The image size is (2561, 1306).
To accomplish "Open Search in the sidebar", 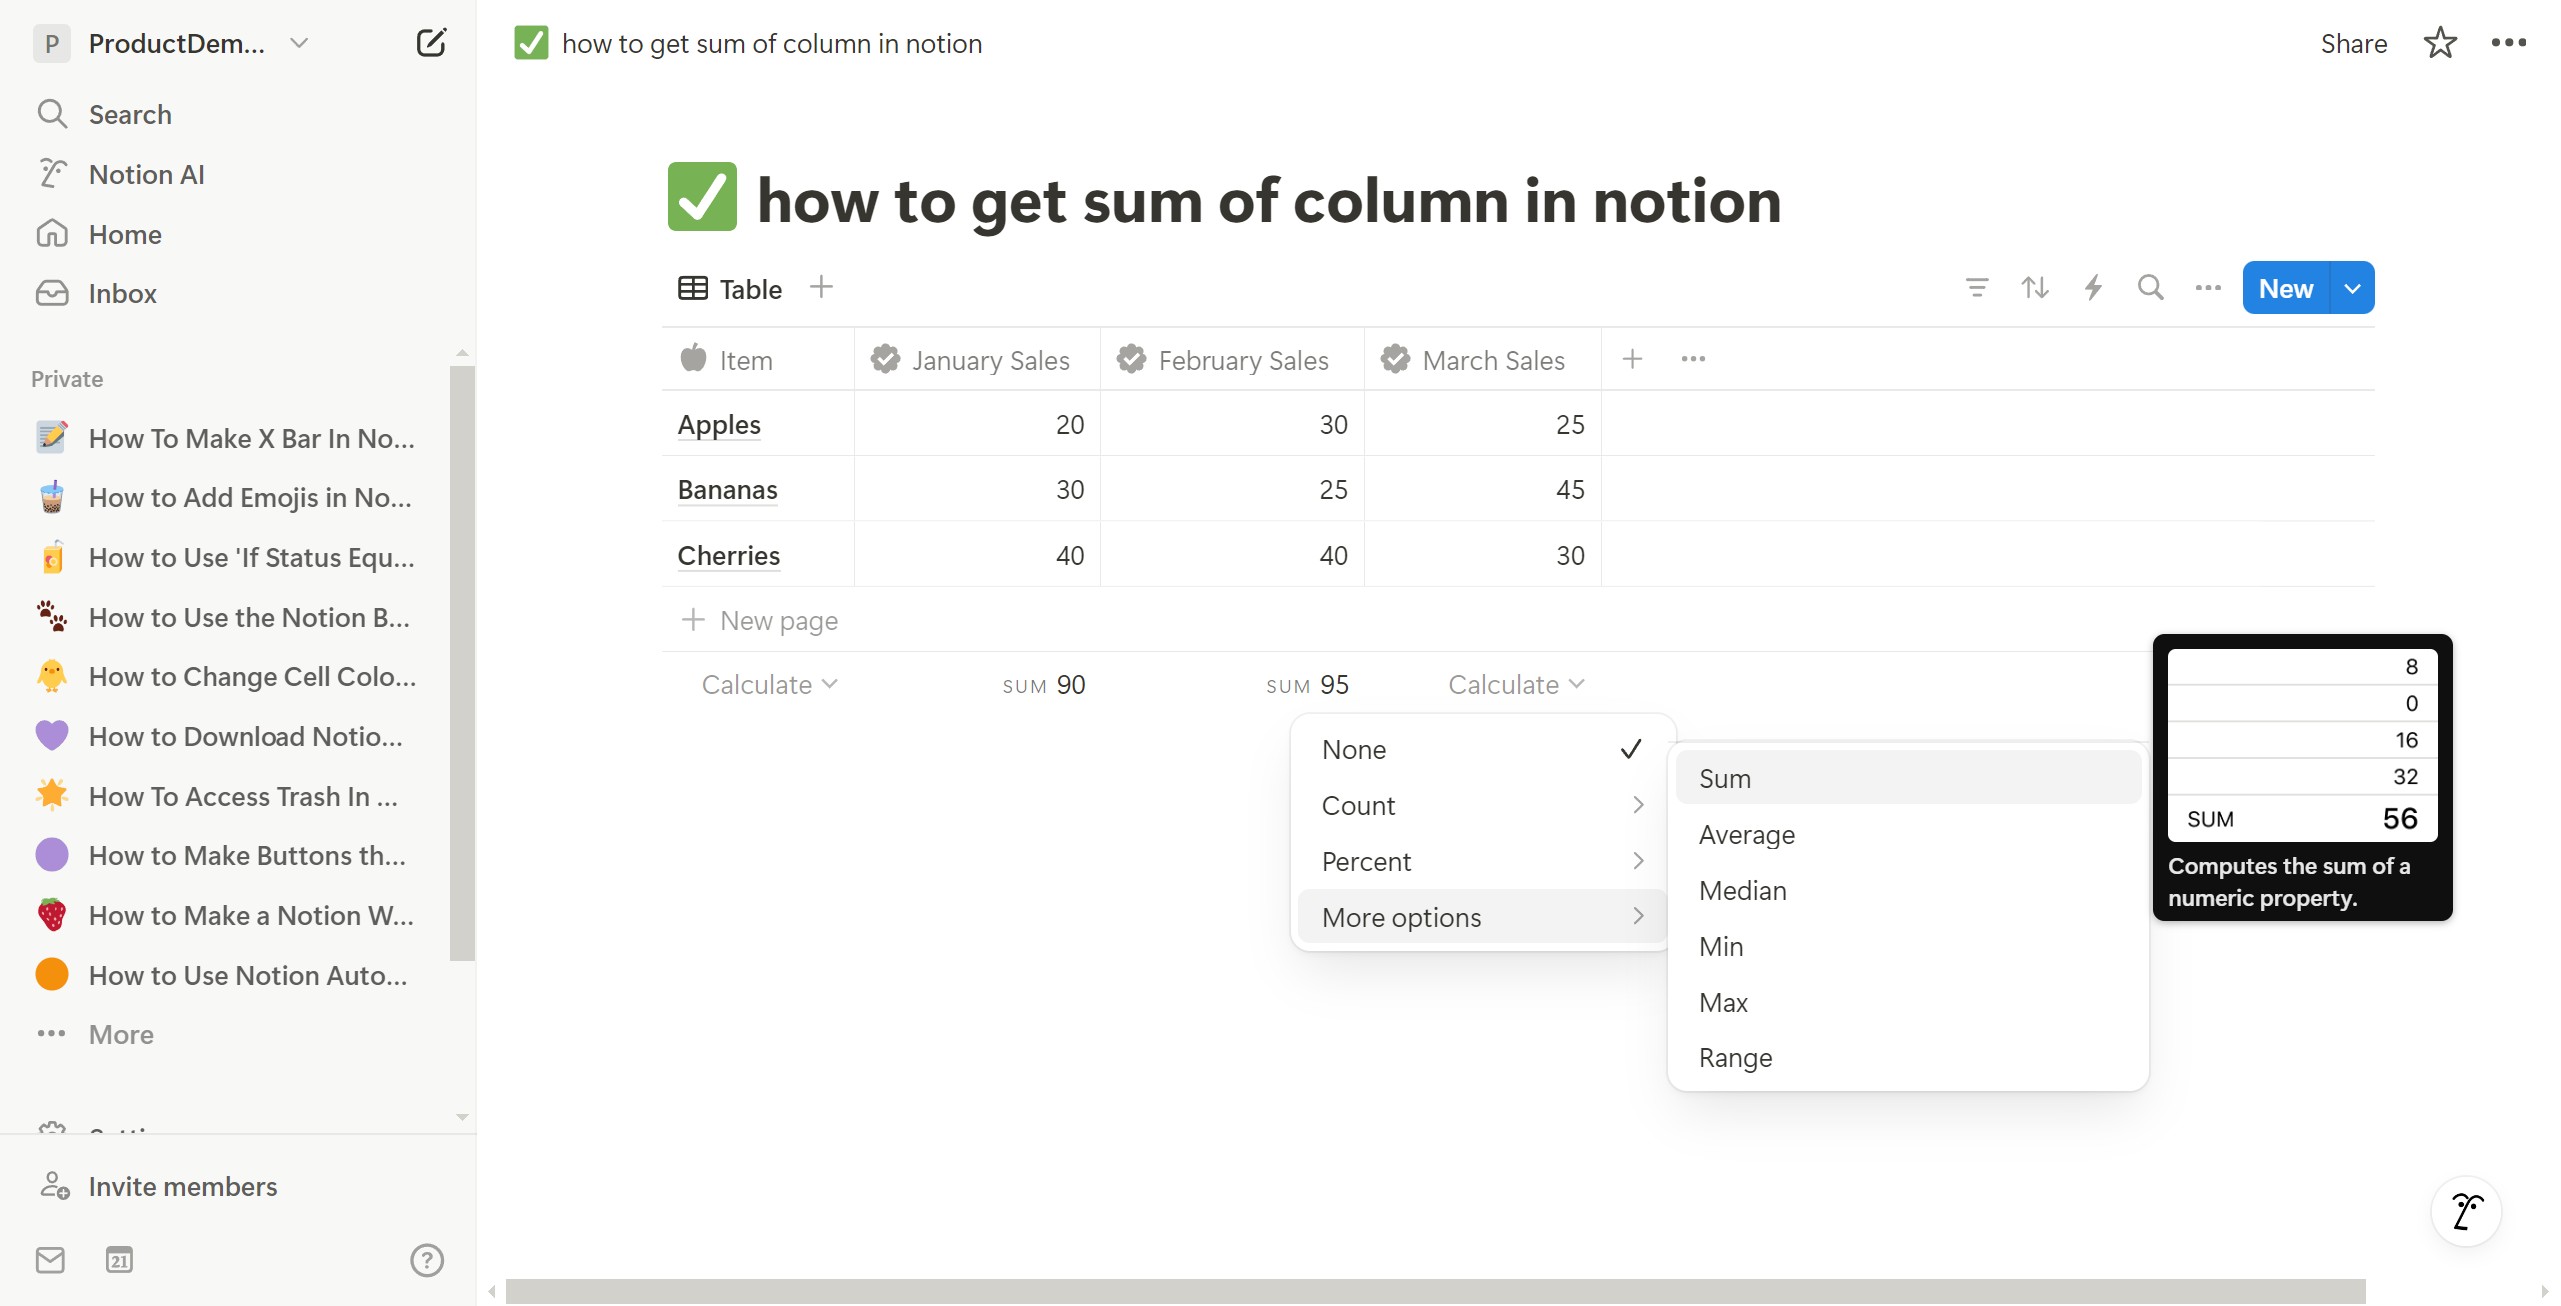I will (x=130, y=114).
